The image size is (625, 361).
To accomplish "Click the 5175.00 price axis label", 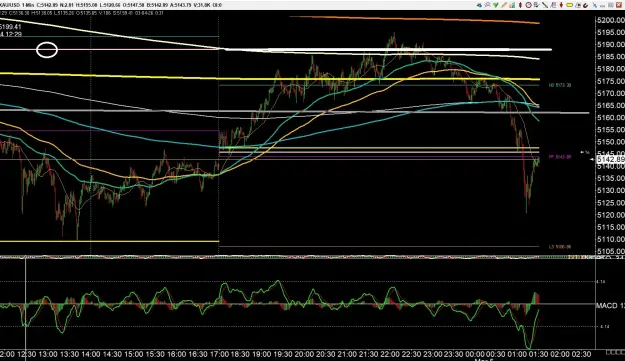I will point(611,81).
